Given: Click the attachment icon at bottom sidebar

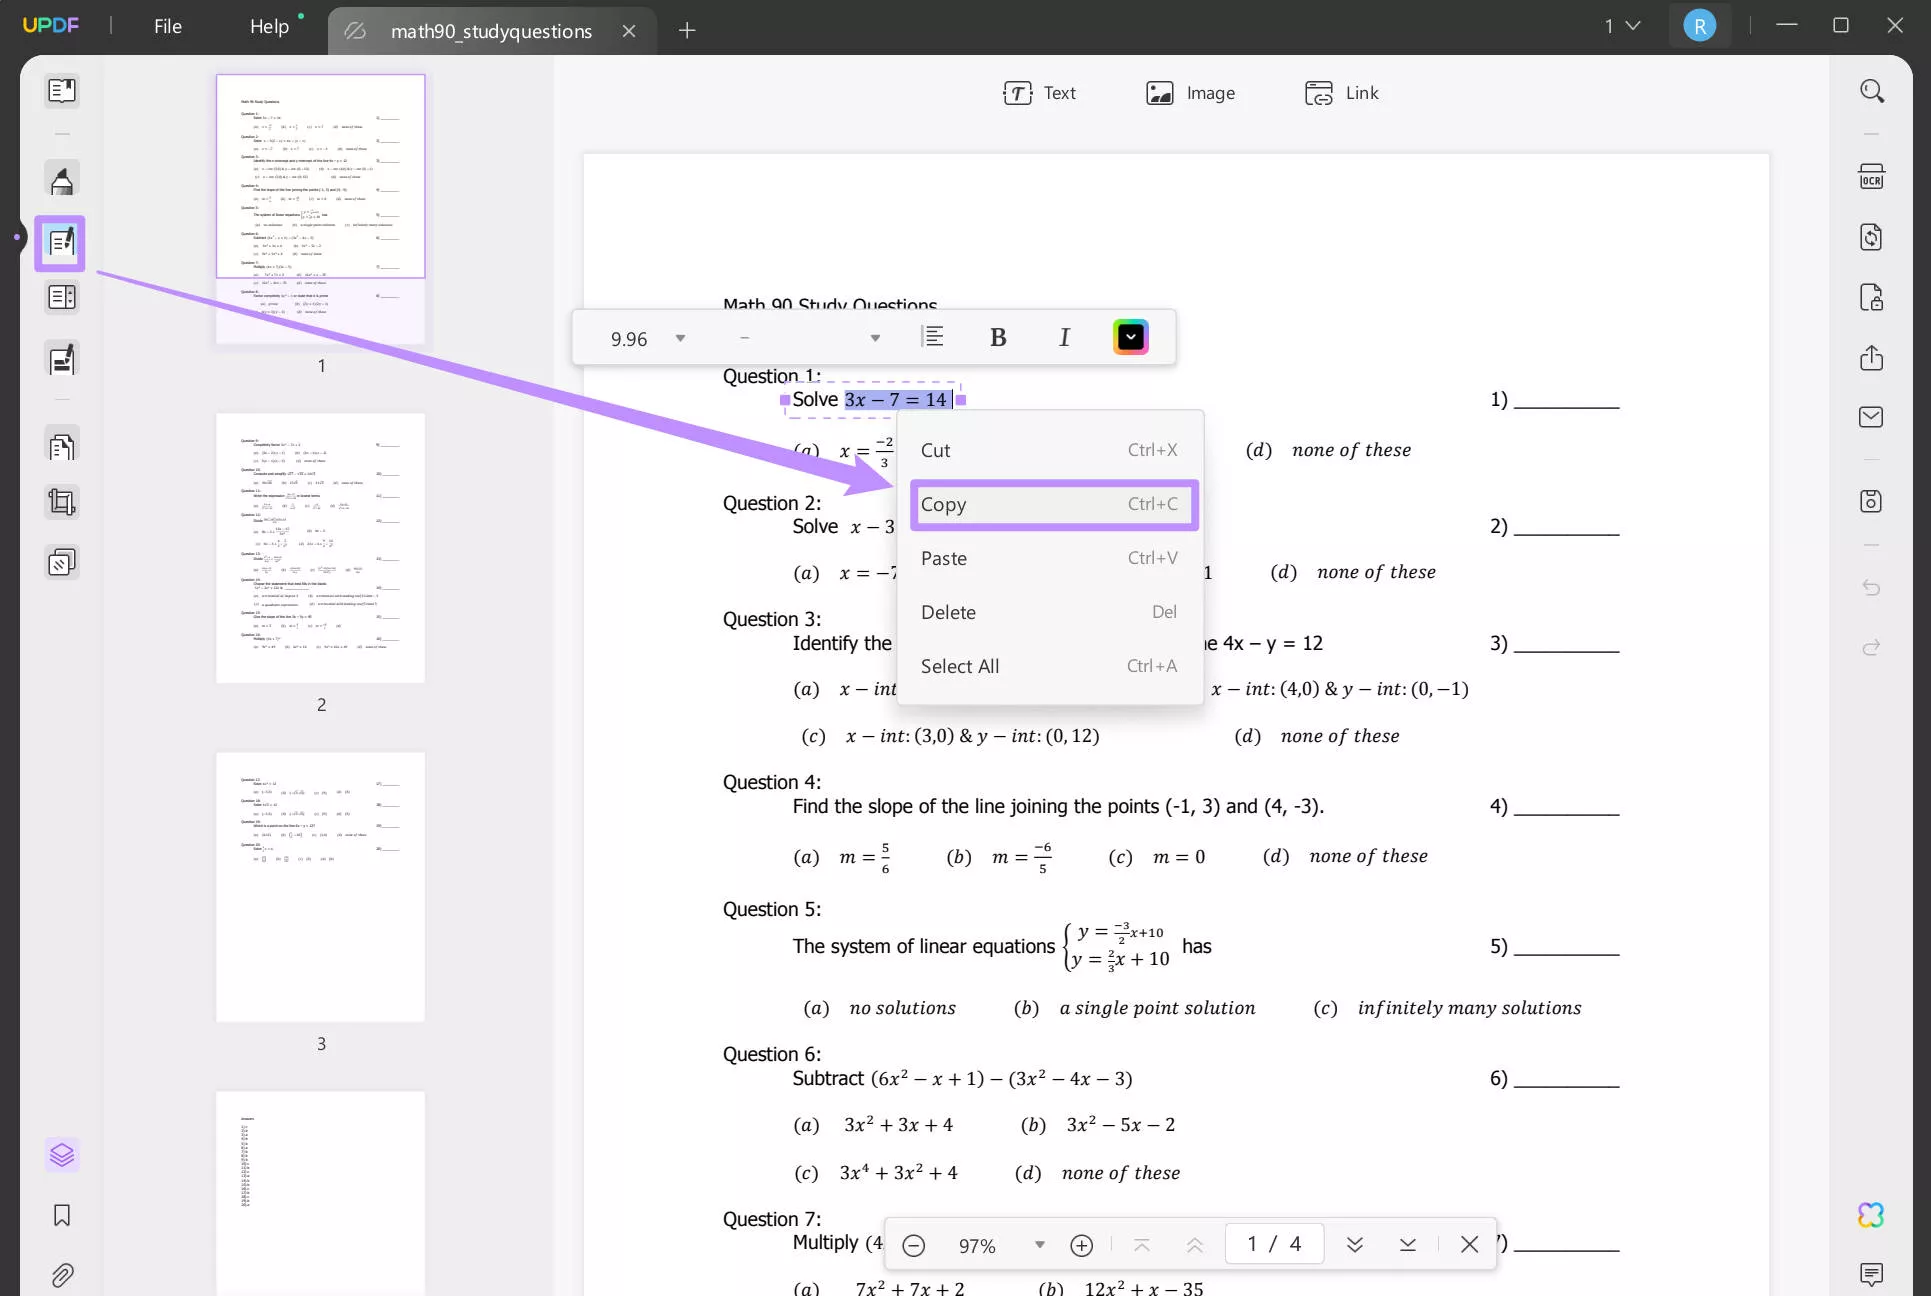Looking at the screenshot, I should coord(61,1276).
